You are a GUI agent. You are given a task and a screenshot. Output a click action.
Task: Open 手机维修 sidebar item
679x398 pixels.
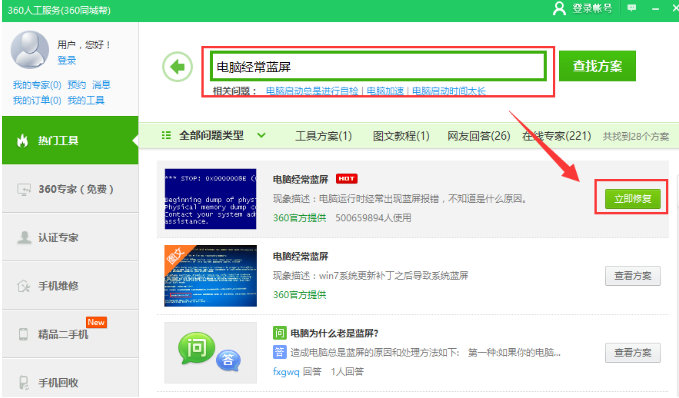click(x=70, y=286)
